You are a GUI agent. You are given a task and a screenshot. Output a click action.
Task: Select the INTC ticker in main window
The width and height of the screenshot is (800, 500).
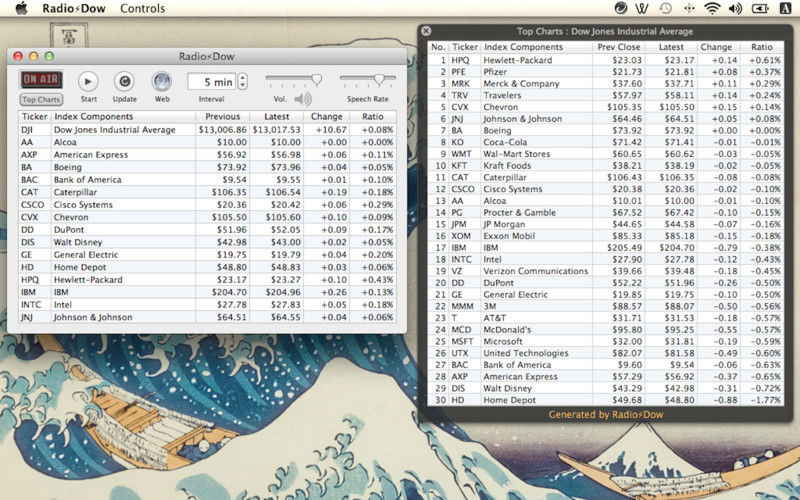tap(31, 305)
